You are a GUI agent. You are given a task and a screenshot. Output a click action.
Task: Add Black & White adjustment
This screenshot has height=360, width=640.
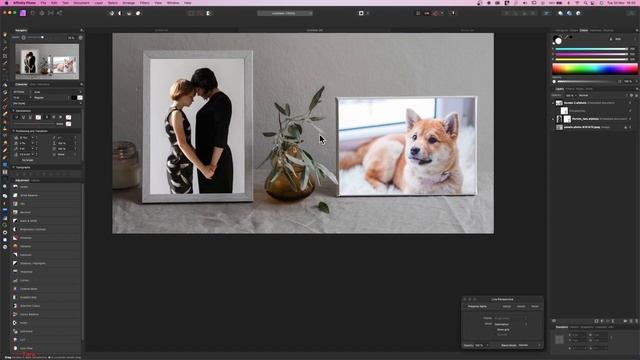pos(46,221)
